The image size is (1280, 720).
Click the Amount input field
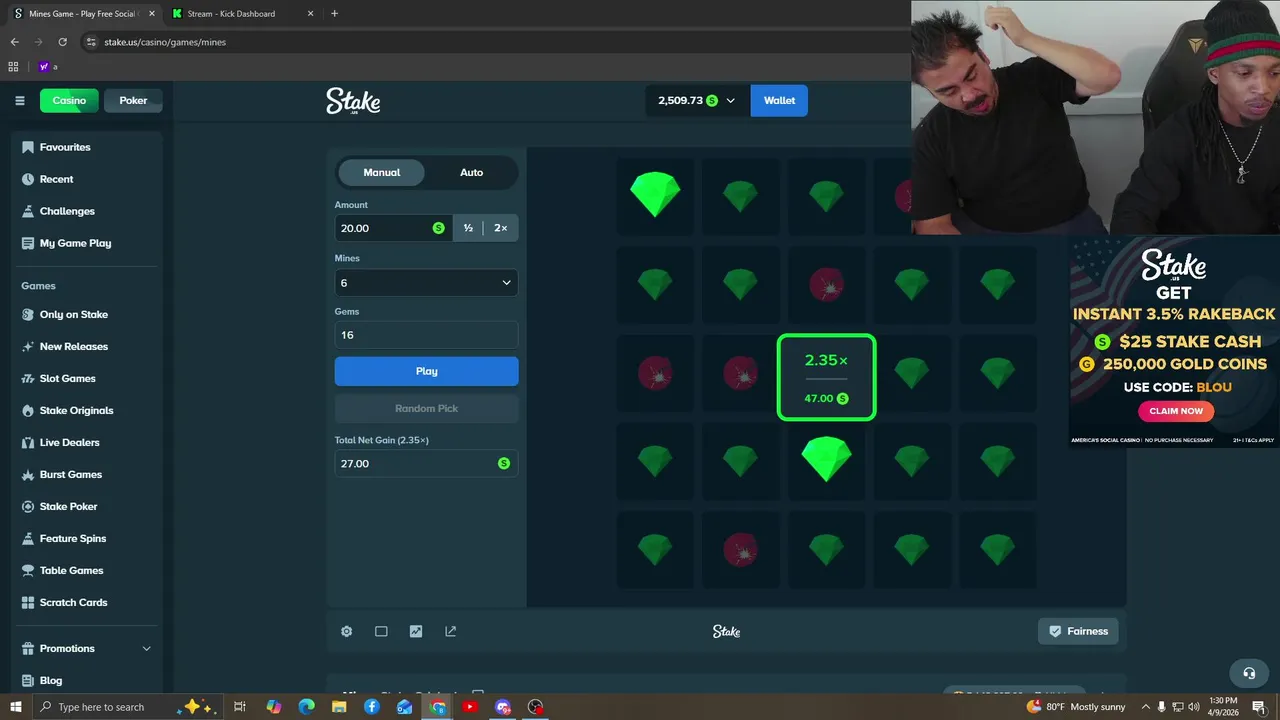pyautogui.click(x=392, y=228)
